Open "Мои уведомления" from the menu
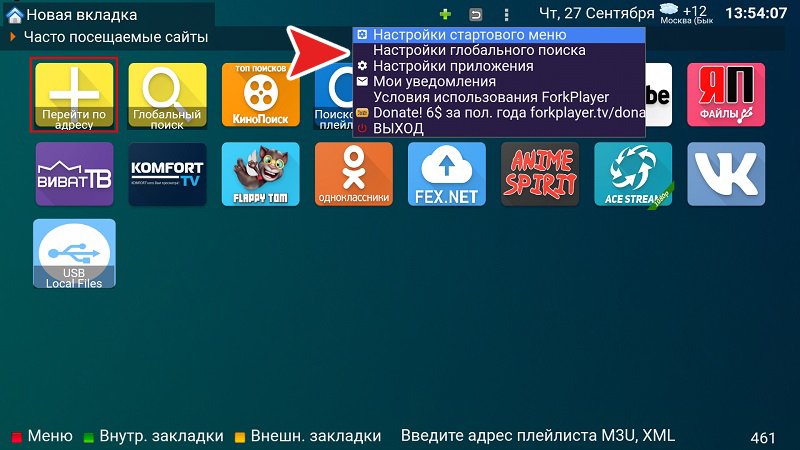This screenshot has height=450, width=800. (x=498, y=82)
